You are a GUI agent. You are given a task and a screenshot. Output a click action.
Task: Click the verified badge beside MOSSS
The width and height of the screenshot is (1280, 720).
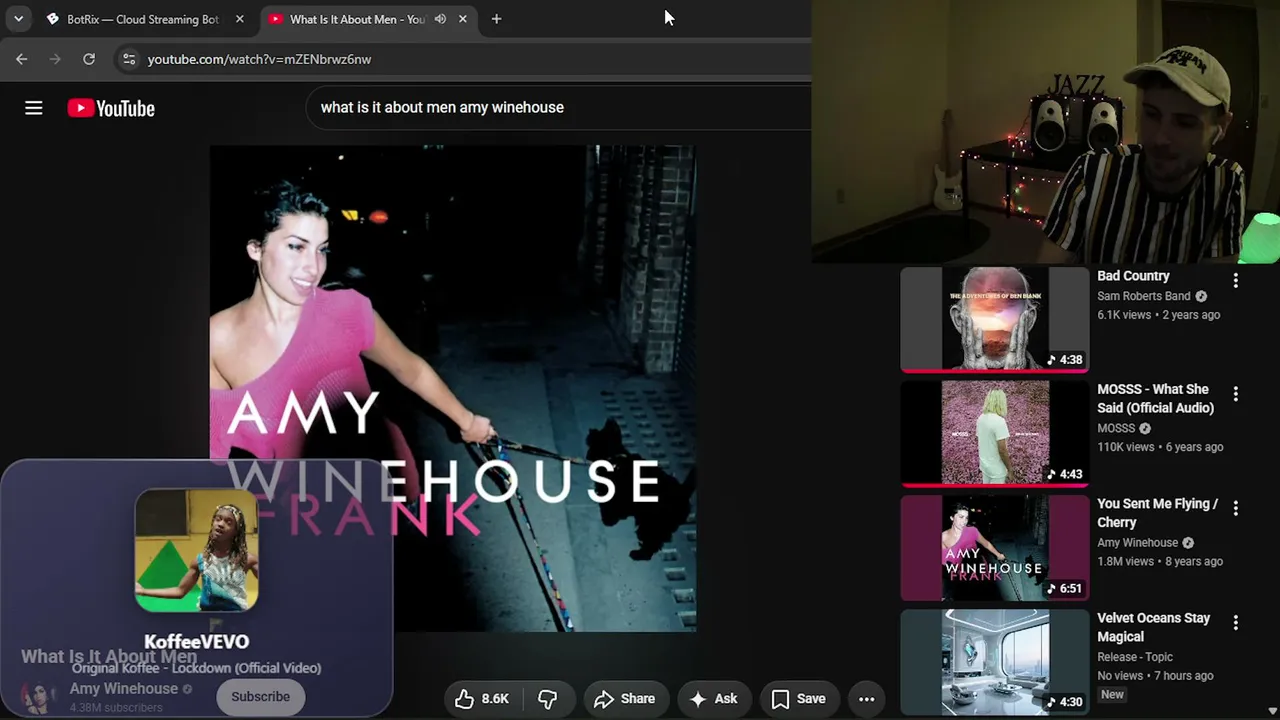1145,428
